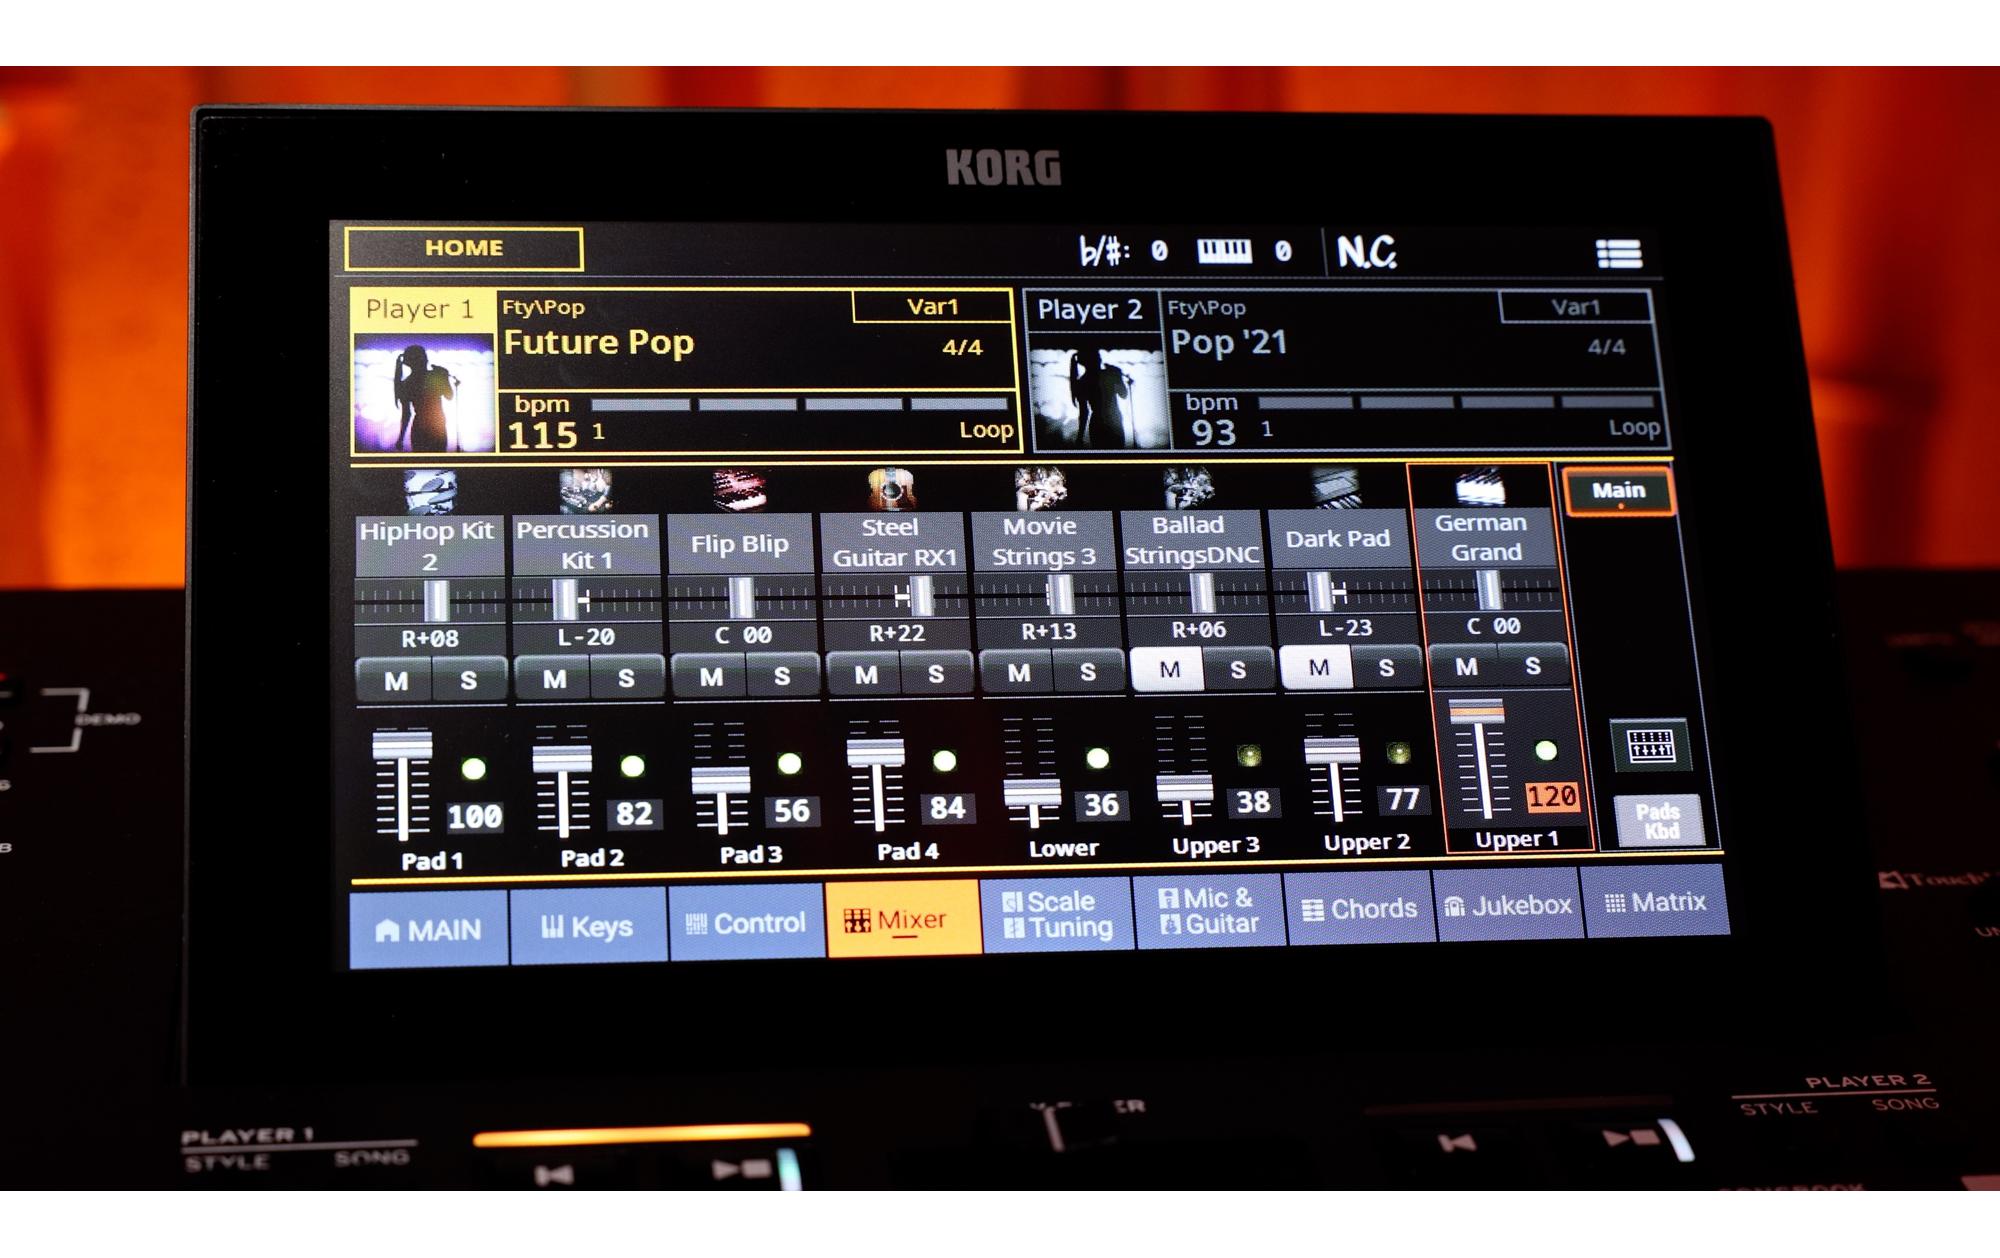Tap the German Grand piano icon
This screenshot has width=2000, height=1258.
pos(1480,488)
